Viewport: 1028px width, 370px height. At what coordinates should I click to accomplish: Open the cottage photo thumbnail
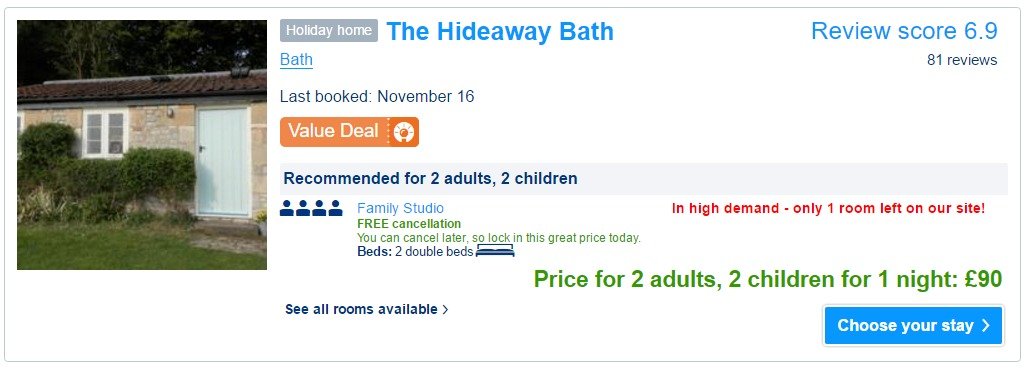point(142,145)
